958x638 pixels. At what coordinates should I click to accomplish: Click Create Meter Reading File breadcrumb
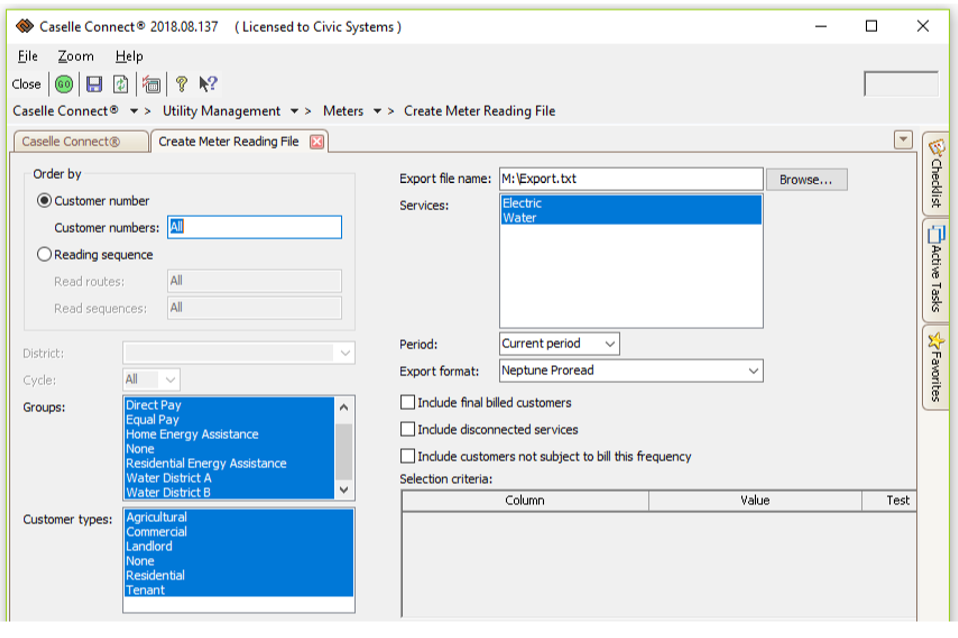coord(480,111)
